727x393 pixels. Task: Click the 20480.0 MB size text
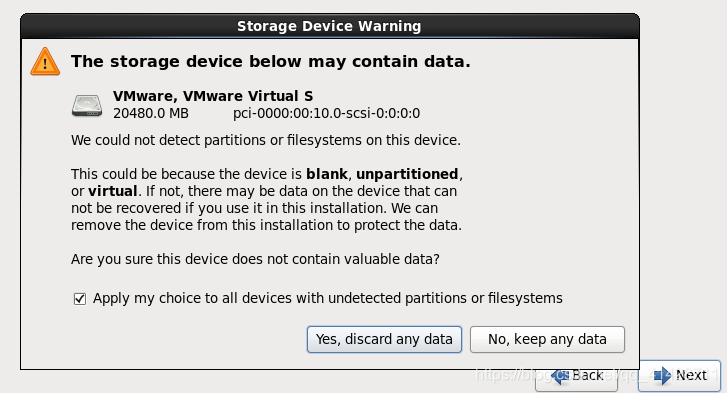pos(151,113)
